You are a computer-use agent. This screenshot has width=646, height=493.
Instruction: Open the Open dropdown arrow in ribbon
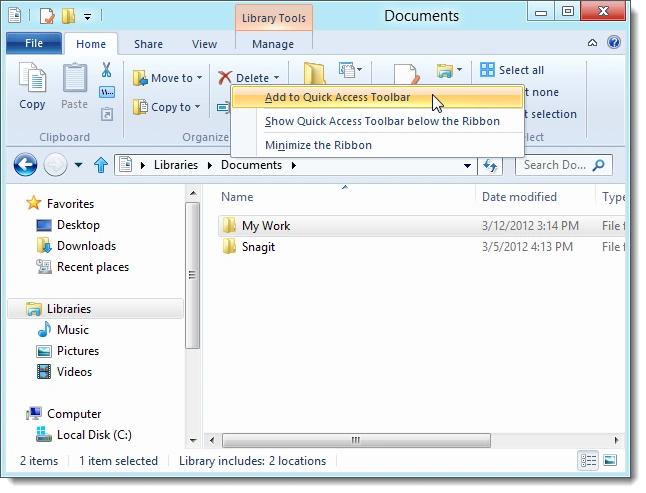point(459,69)
